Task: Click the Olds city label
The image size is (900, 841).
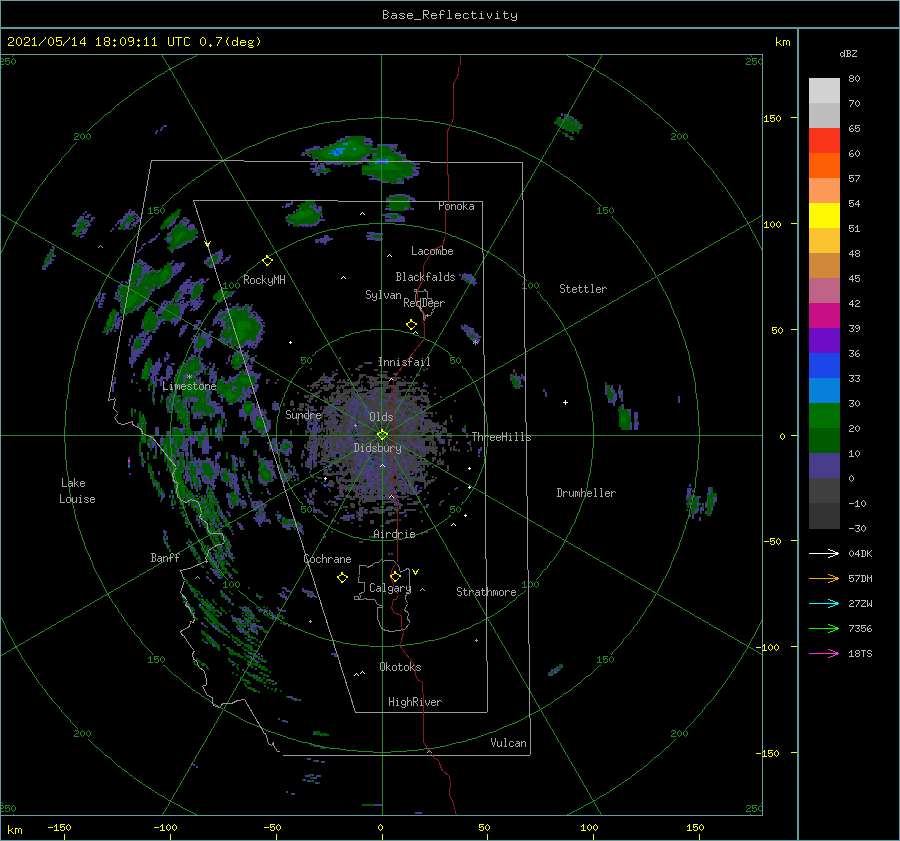Action: pos(381,417)
